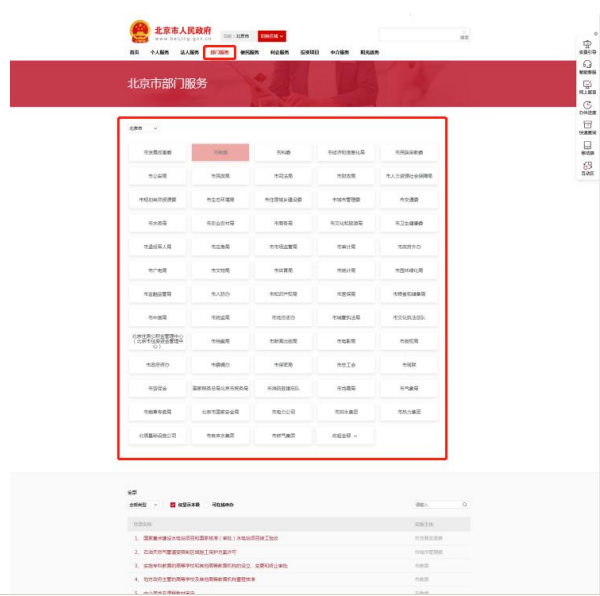
Task: Click the bottom 互动 icon in right sidebar
Action: [x=587, y=167]
